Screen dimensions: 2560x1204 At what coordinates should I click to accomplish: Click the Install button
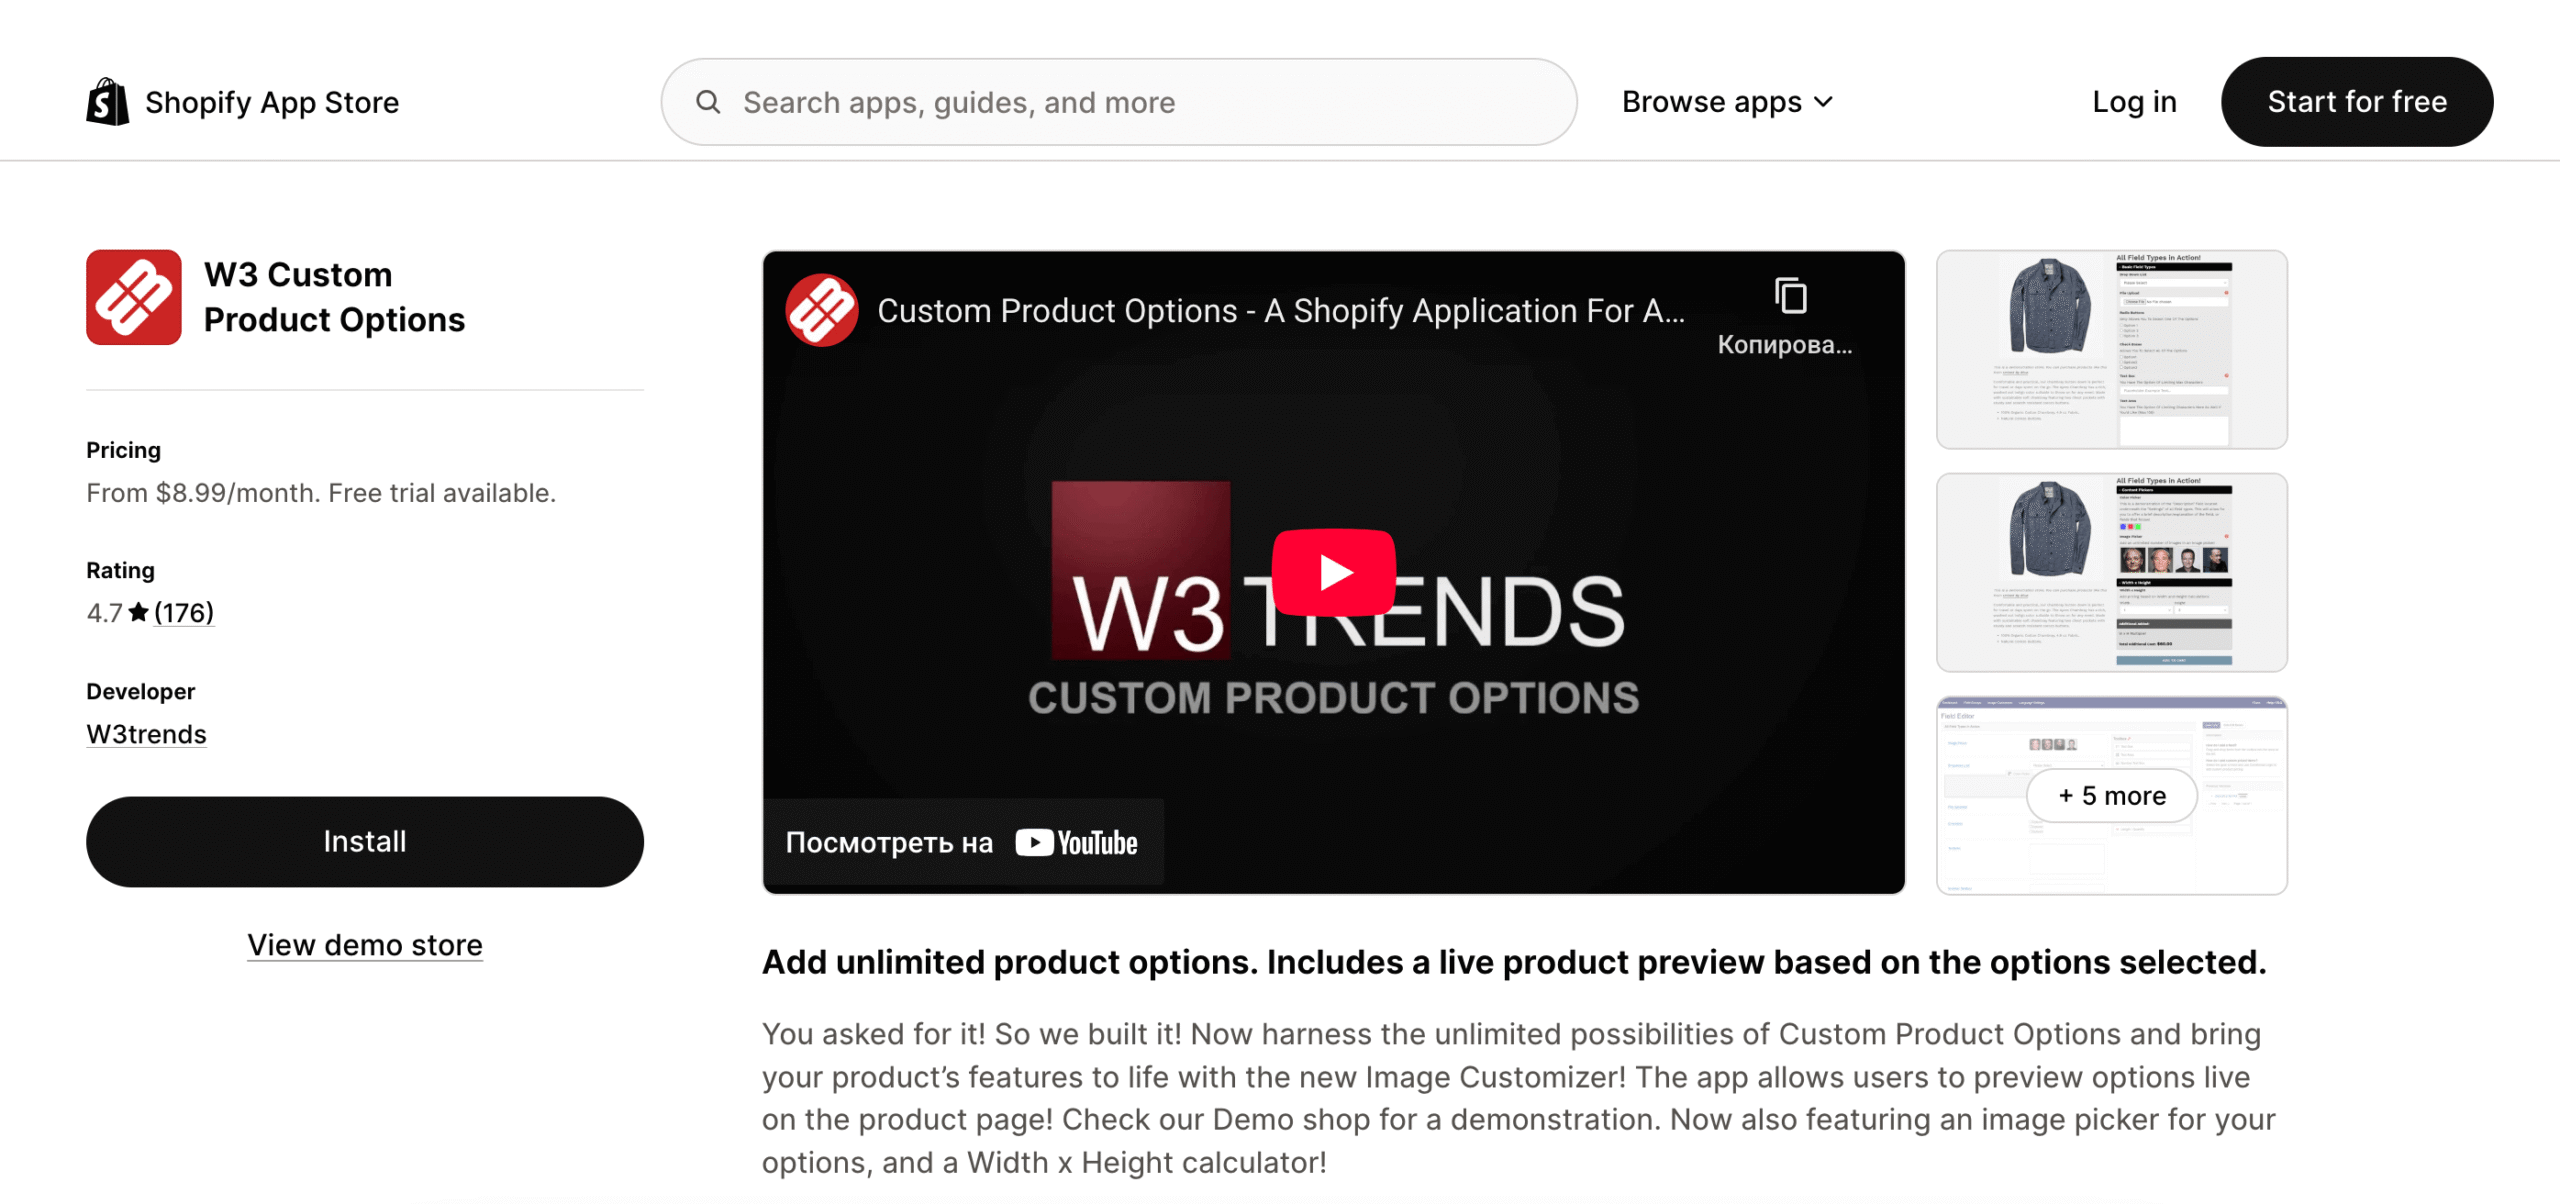365,841
